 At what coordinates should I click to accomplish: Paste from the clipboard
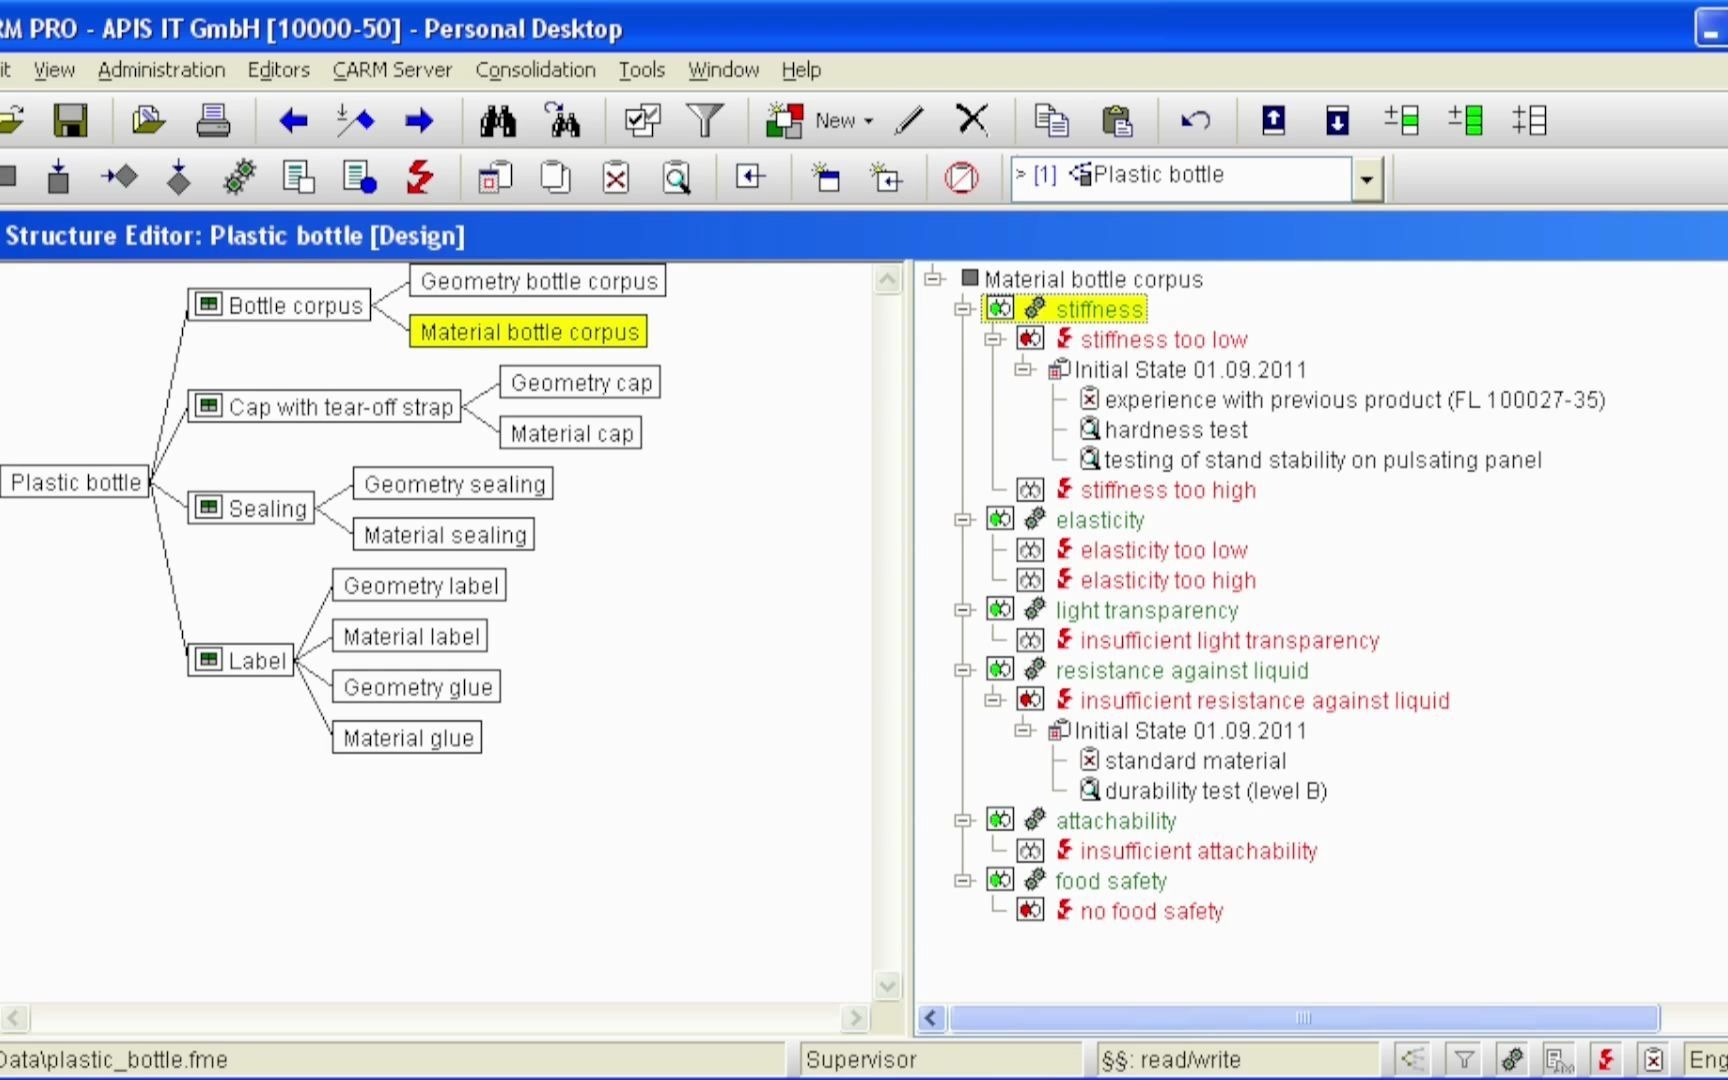click(x=1117, y=120)
